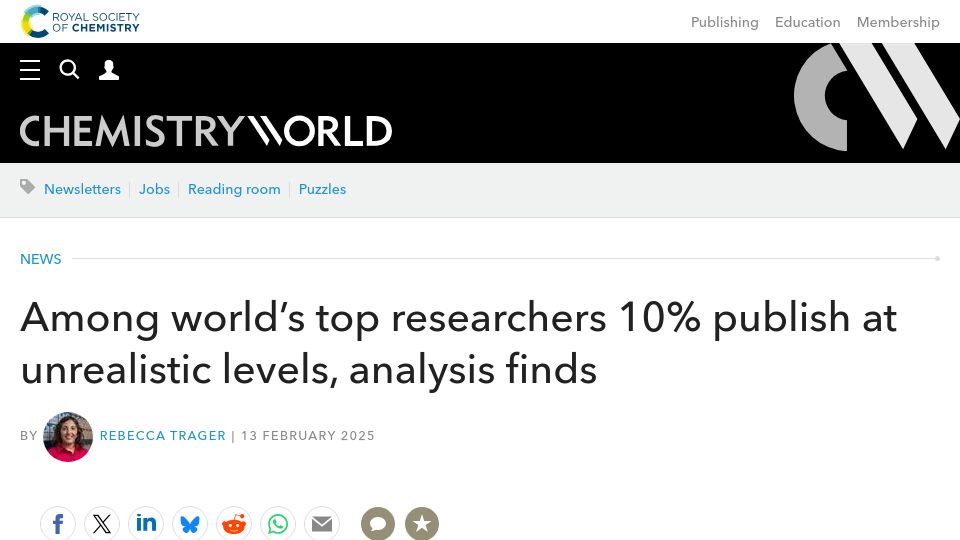Open the hamburger navigation menu
The height and width of the screenshot is (540, 960).
(30, 70)
